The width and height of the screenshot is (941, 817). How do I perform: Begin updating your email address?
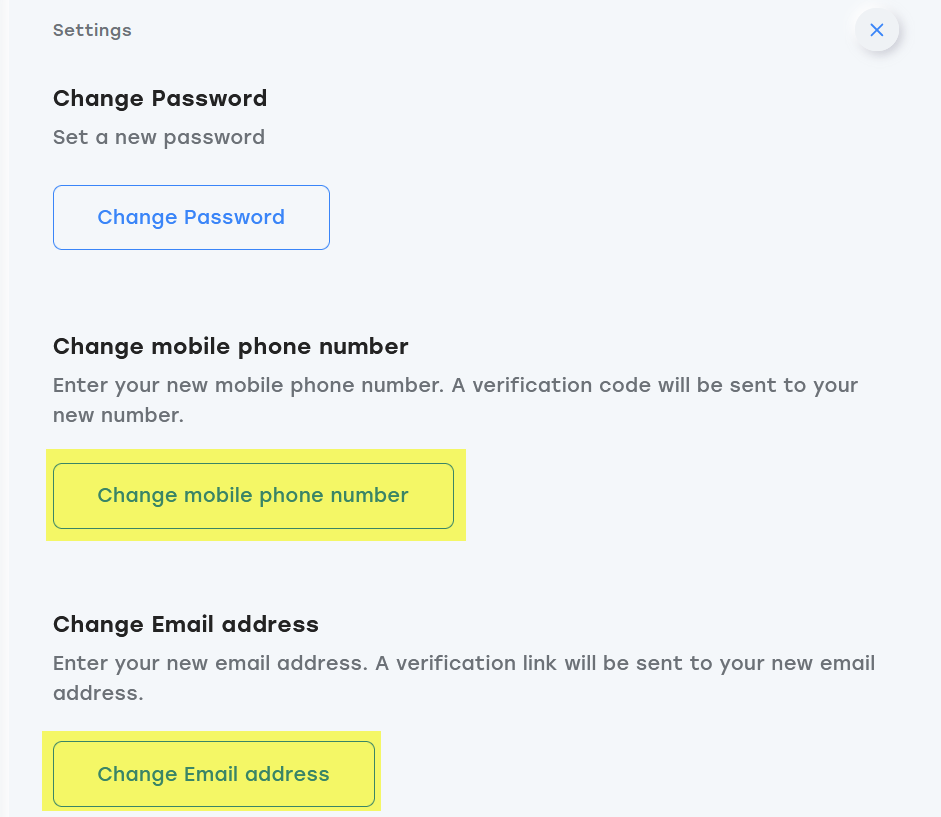[214, 774]
